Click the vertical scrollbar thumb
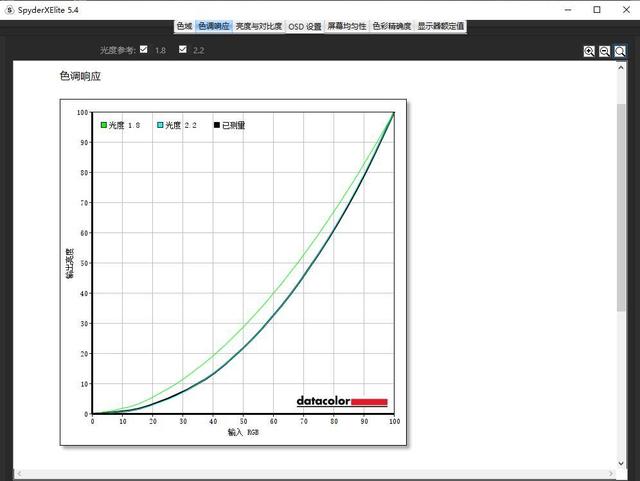 tap(621, 207)
